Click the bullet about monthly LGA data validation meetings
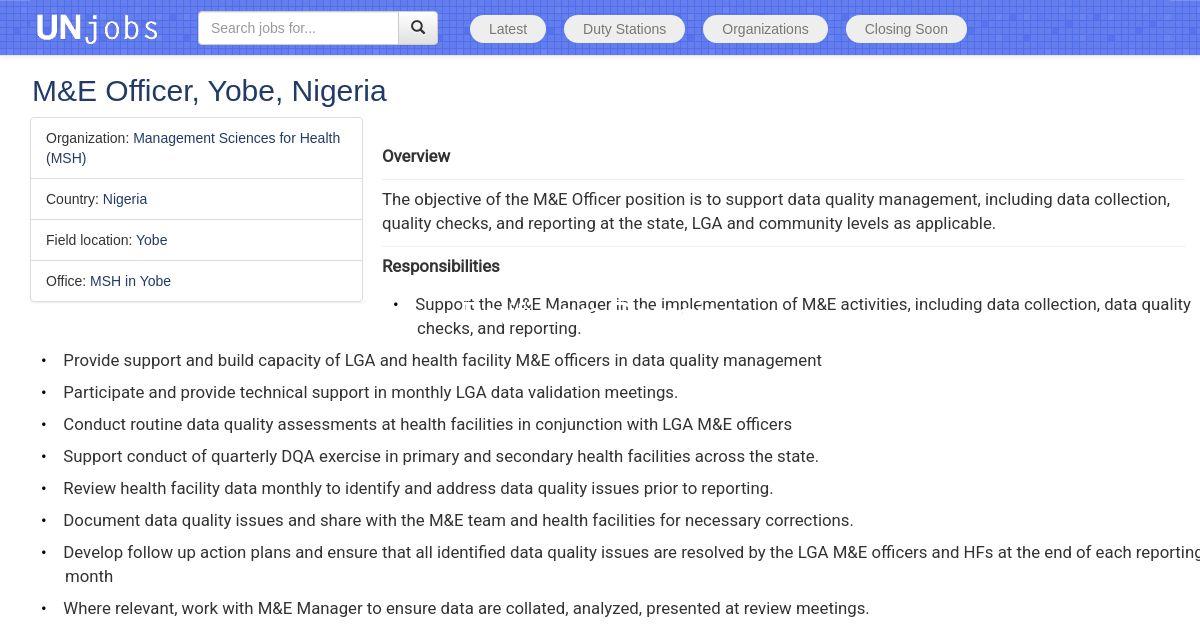 click(370, 392)
